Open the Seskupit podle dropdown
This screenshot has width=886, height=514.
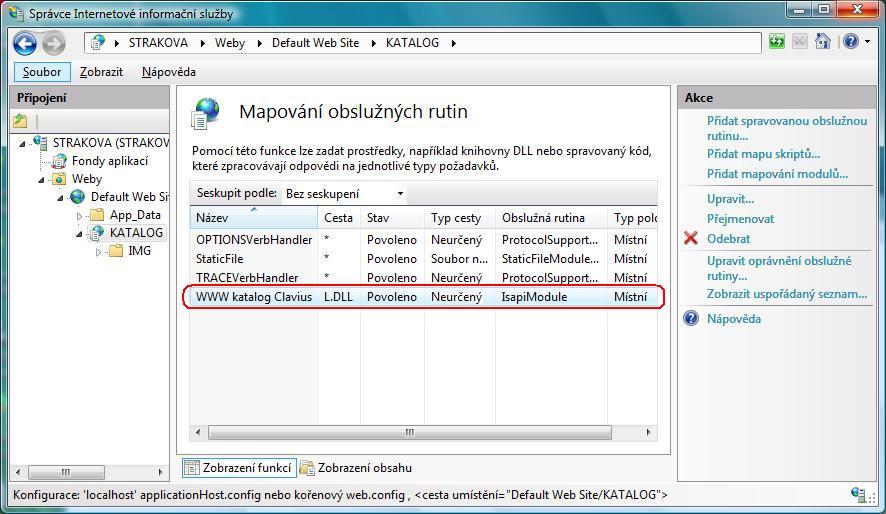(345, 194)
